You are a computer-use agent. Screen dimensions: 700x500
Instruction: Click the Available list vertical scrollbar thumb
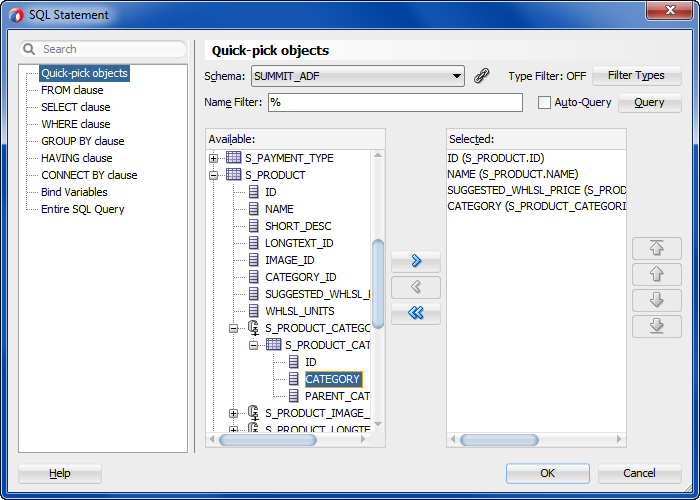click(x=378, y=284)
